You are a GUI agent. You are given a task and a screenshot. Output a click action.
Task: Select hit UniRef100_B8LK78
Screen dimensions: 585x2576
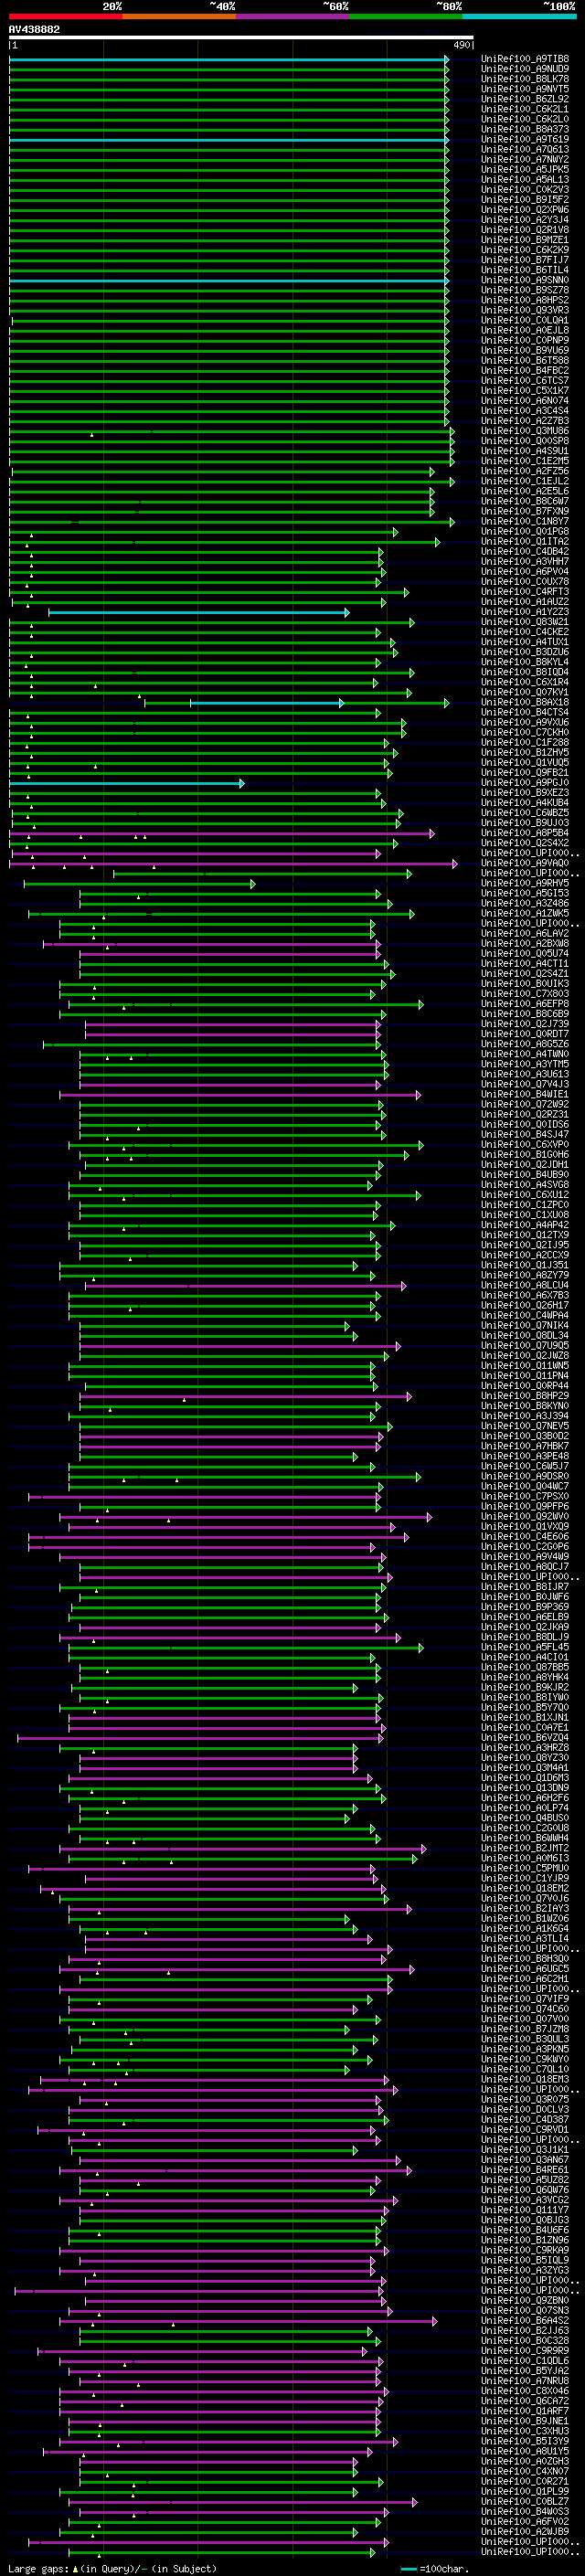coord(525,79)
